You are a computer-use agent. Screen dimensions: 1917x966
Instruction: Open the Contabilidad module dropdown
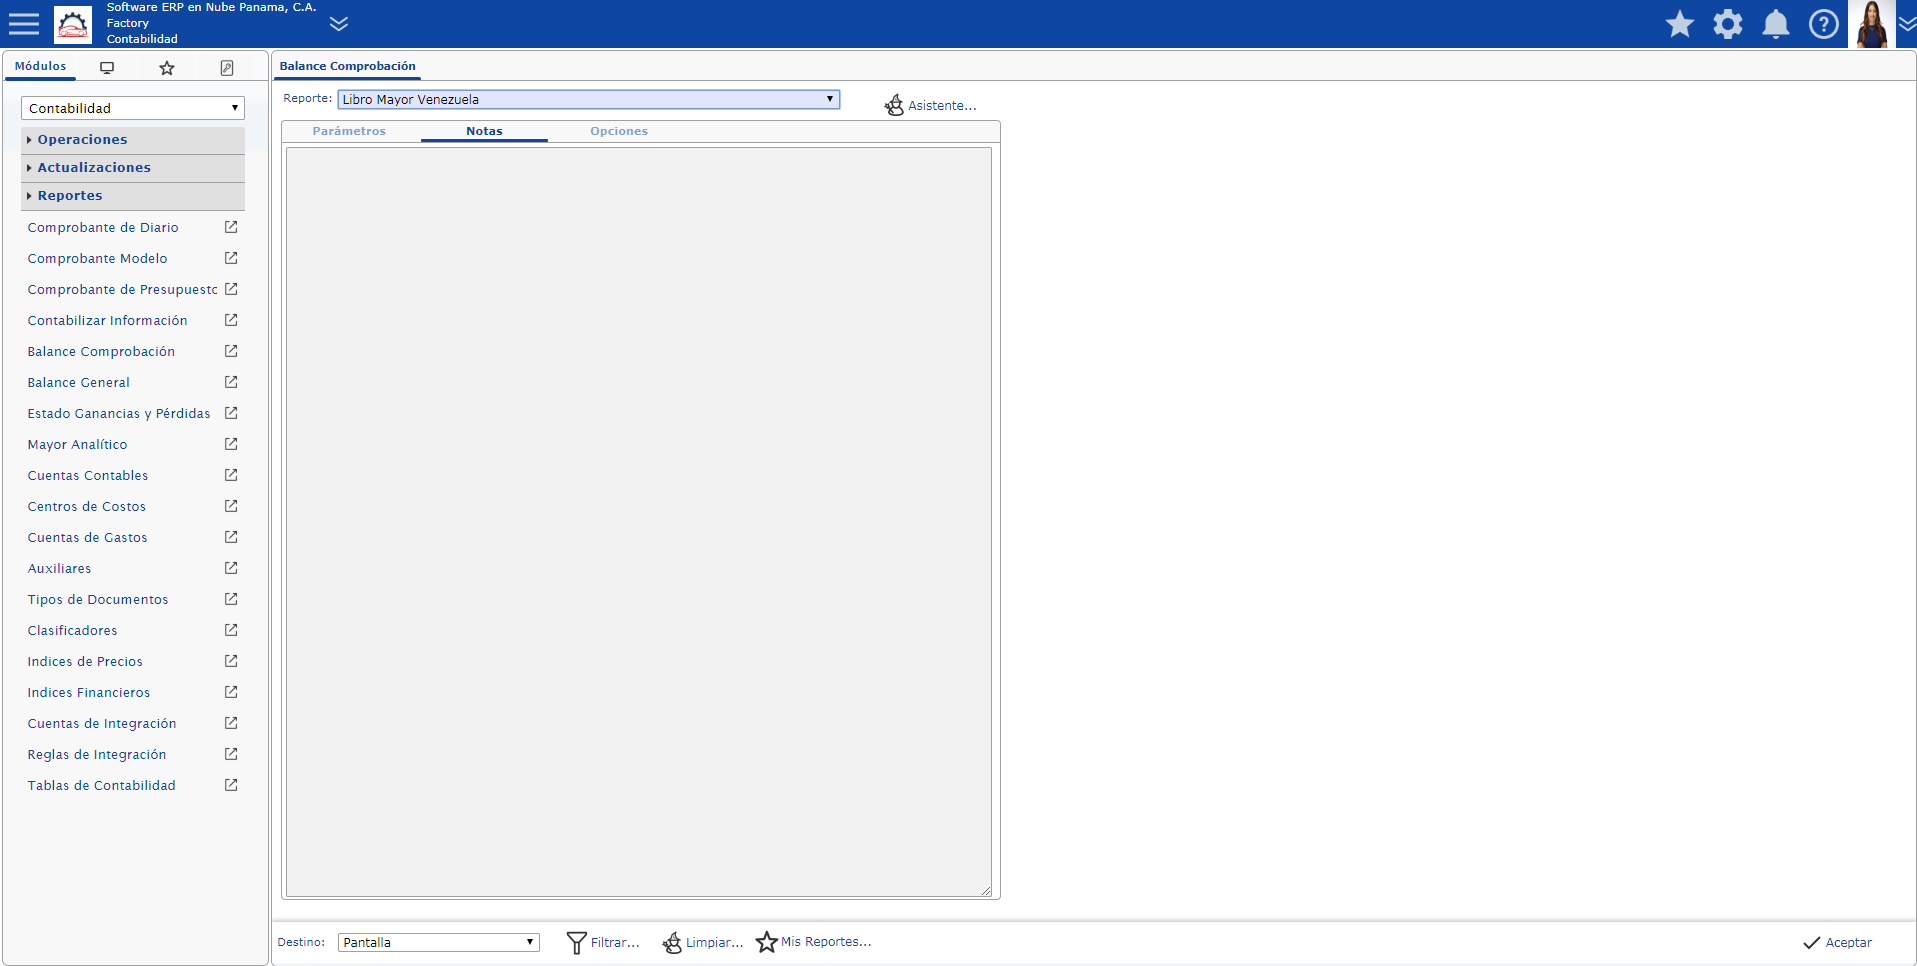click(133, 108)
